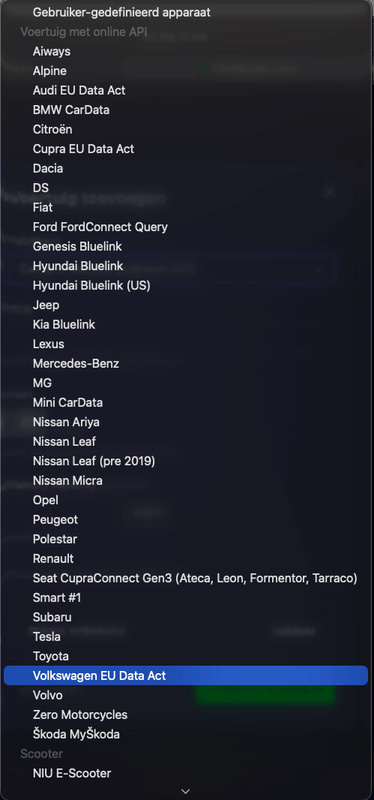Select Škoda MyŠkoda entry

pyautogui.click(x=186, y=734)
